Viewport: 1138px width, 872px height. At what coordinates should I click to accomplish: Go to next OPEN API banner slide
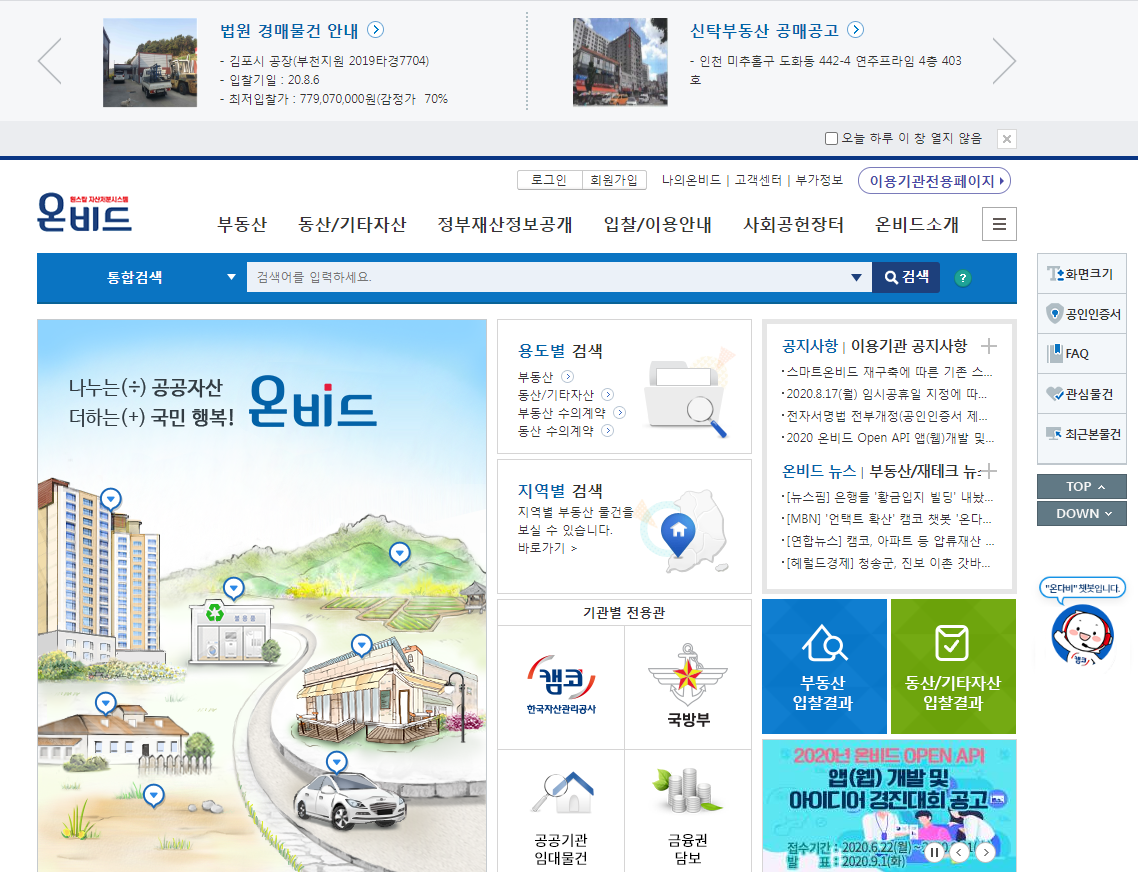click(x=985, y=852)
